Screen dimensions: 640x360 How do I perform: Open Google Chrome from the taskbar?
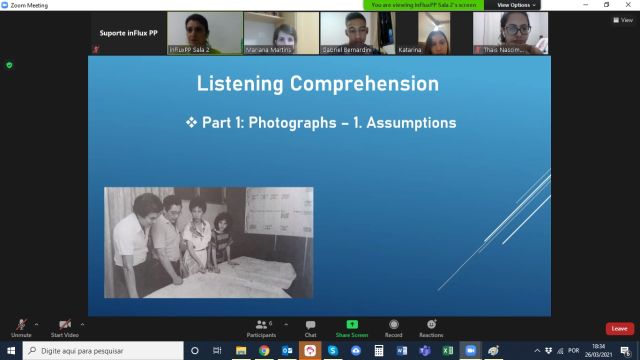pos(264,351)
